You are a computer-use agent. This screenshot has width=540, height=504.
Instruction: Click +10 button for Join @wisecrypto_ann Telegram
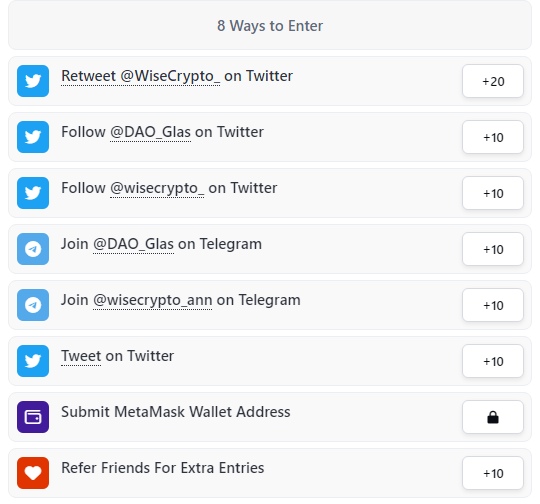493,305
